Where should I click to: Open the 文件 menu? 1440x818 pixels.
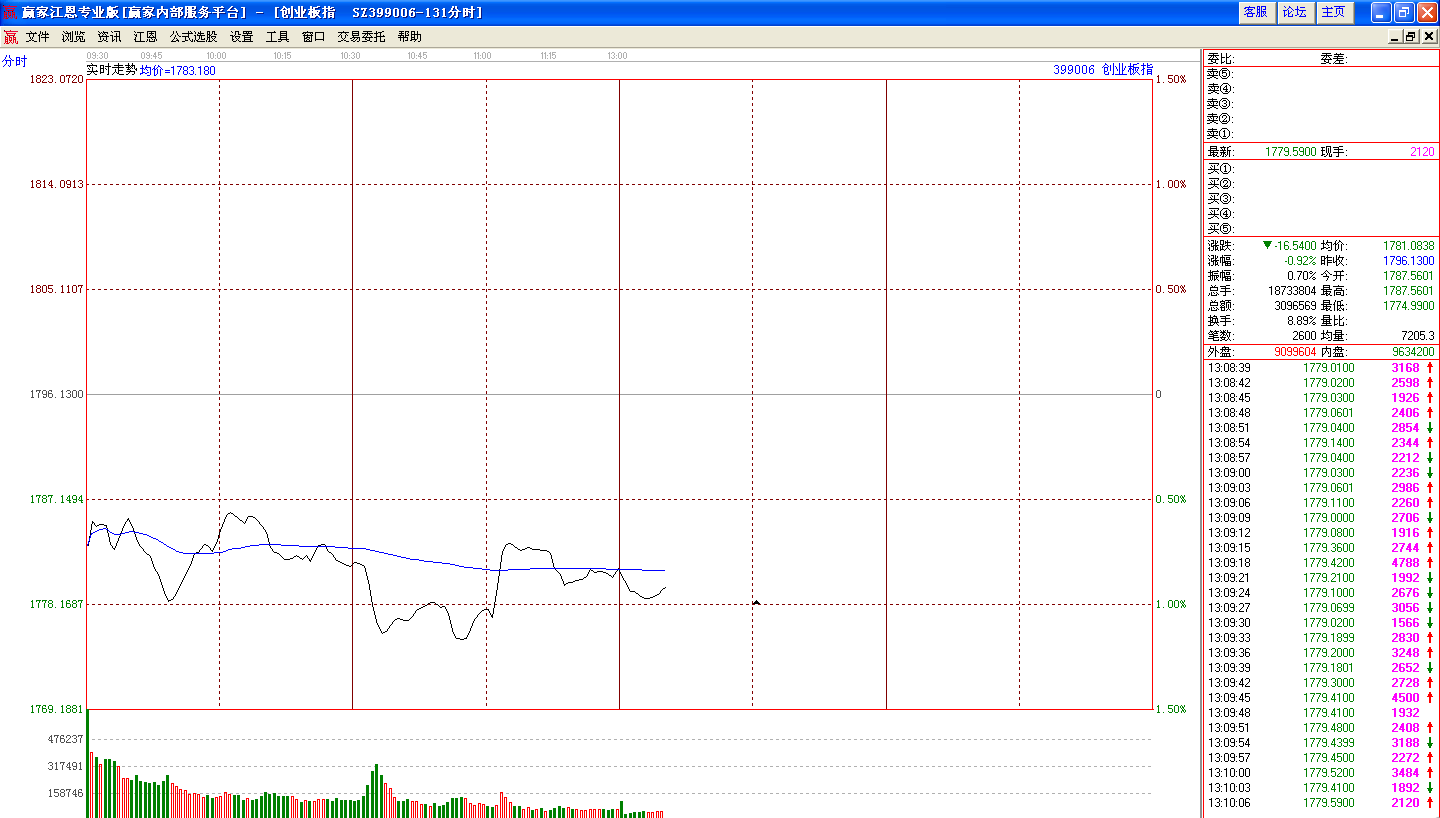pos(38,37)
